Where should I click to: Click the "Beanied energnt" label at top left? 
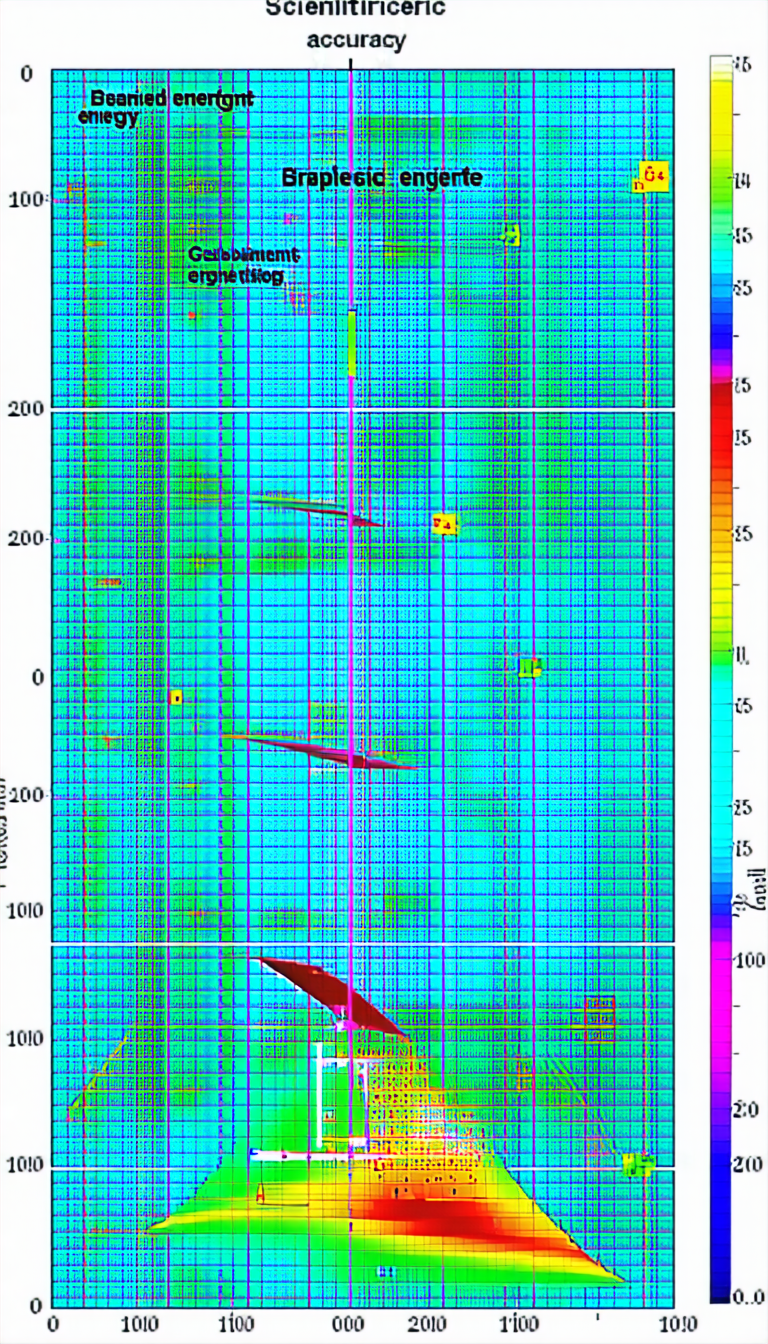(171, 99)
